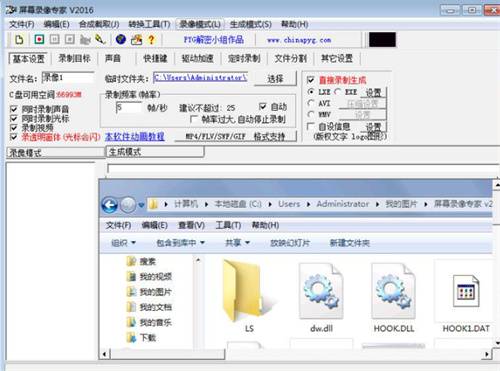Expand breadcrumb arrow after Administrator

point(377,204)
